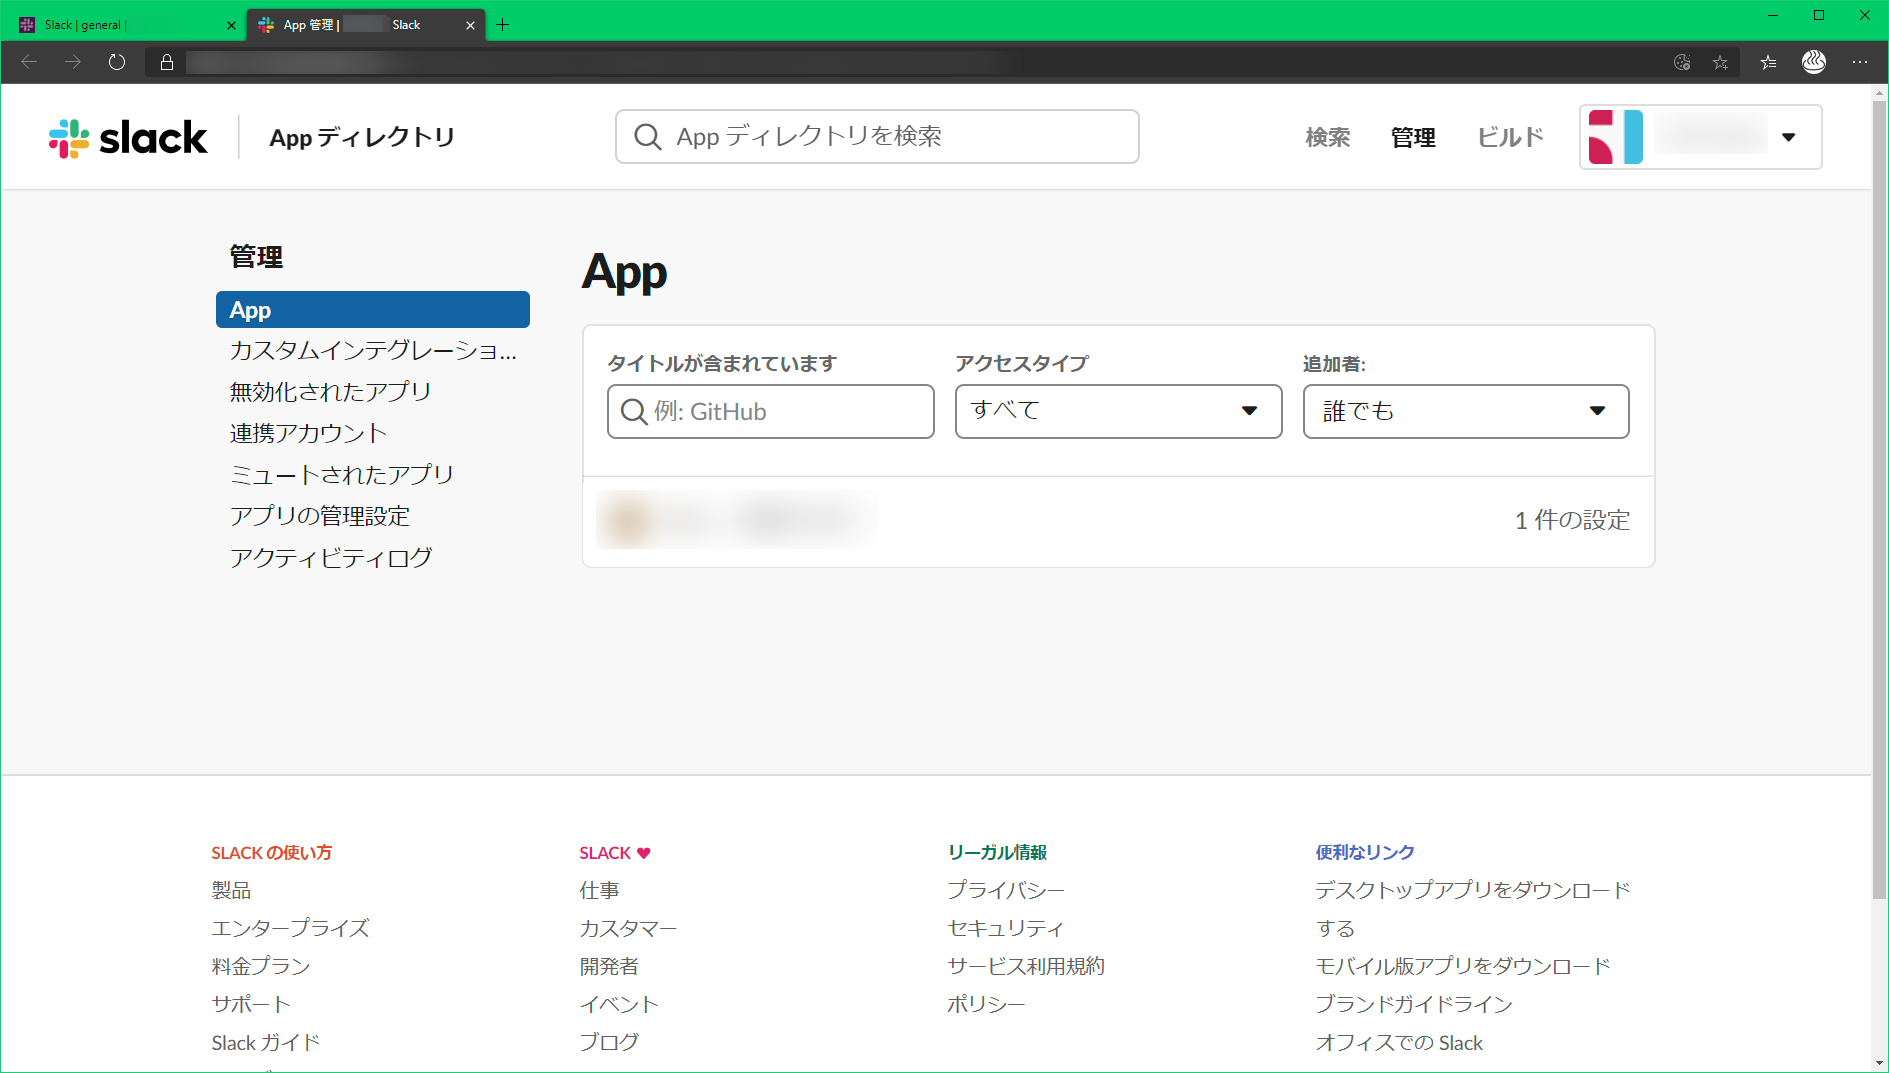Select ミュートされたアプリ in the sidebar
The height and width of the screenshot is (1073, 1889).
click(x=341, y=474)
